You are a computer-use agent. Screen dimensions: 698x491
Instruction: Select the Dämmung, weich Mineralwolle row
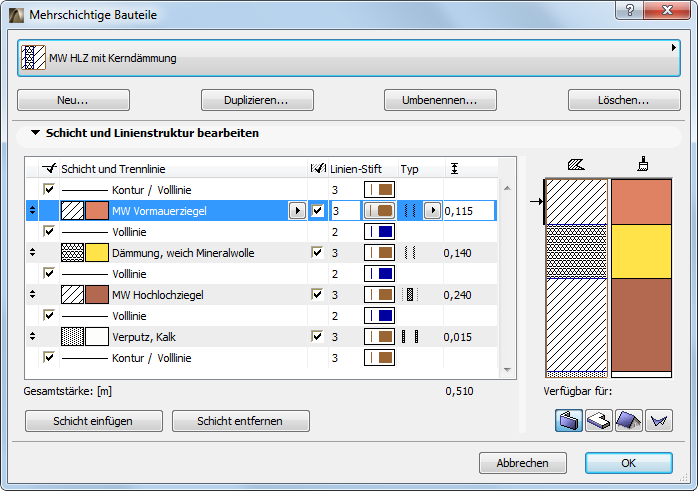[x=262, y=253]
